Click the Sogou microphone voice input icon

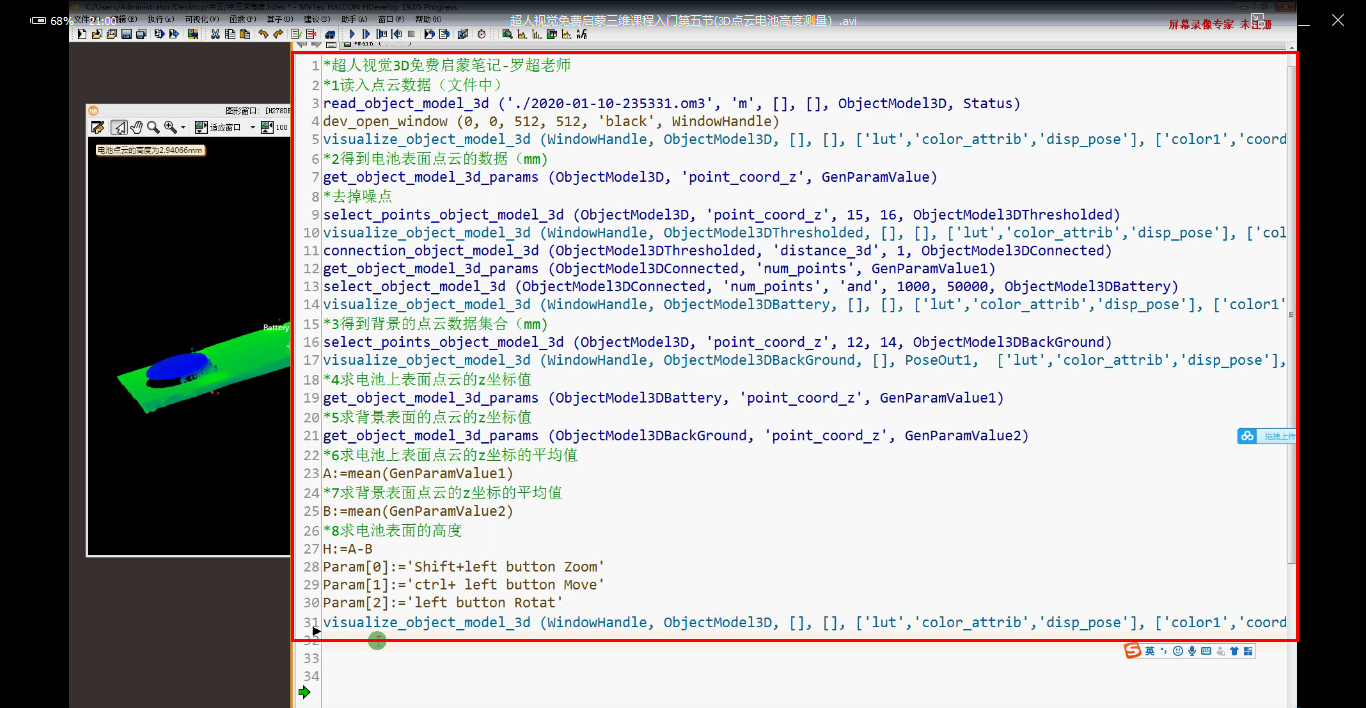pos(1192,651)
